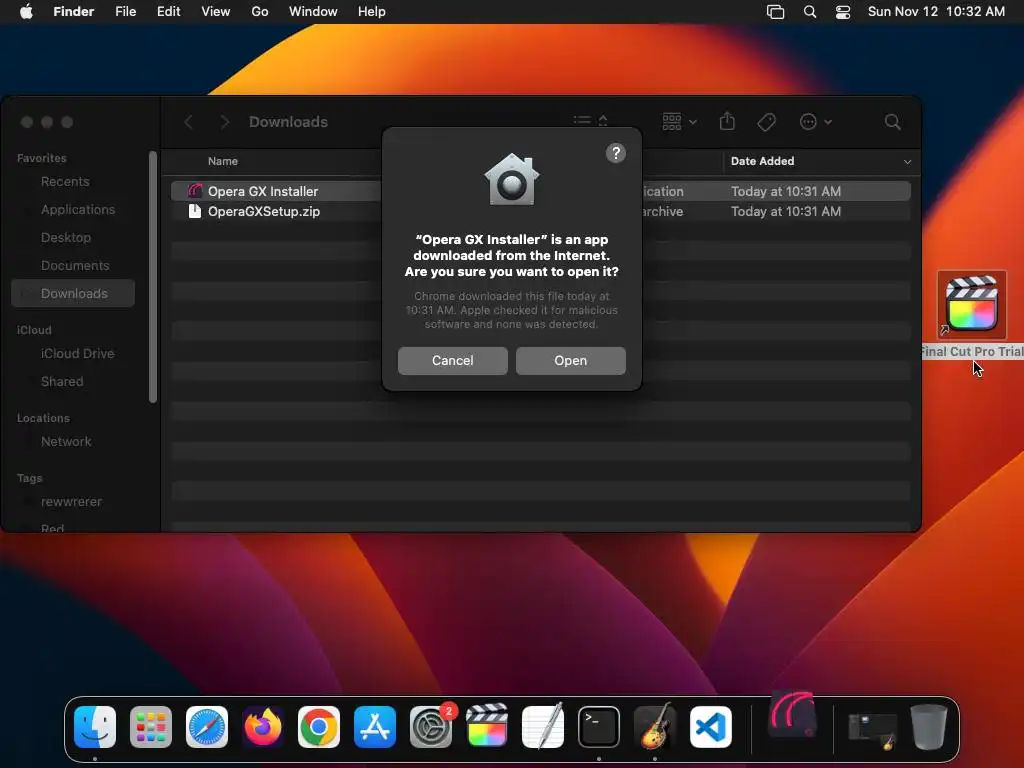Click the Share icon in Finder toolbar
Image resolution: width=1024 pixels, height=768 pixels.
(x=728, y=121)
